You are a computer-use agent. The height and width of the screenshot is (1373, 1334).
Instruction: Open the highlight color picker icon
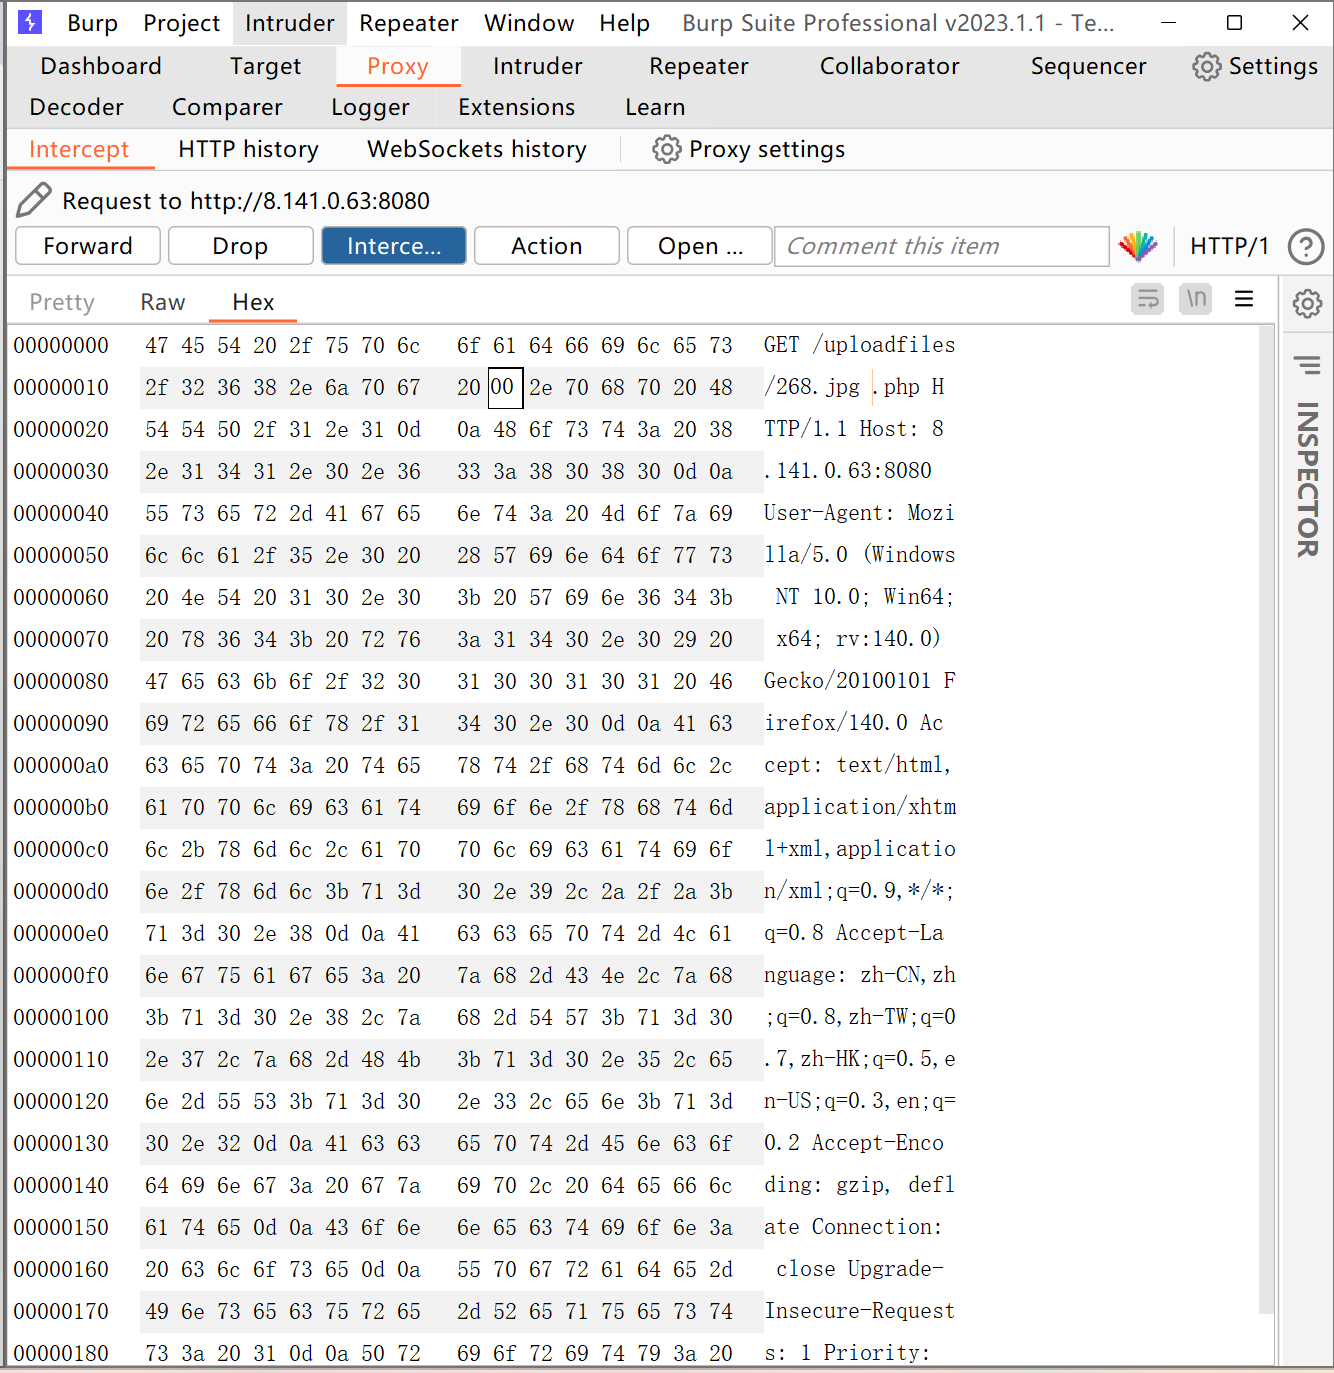point(1138,246)
